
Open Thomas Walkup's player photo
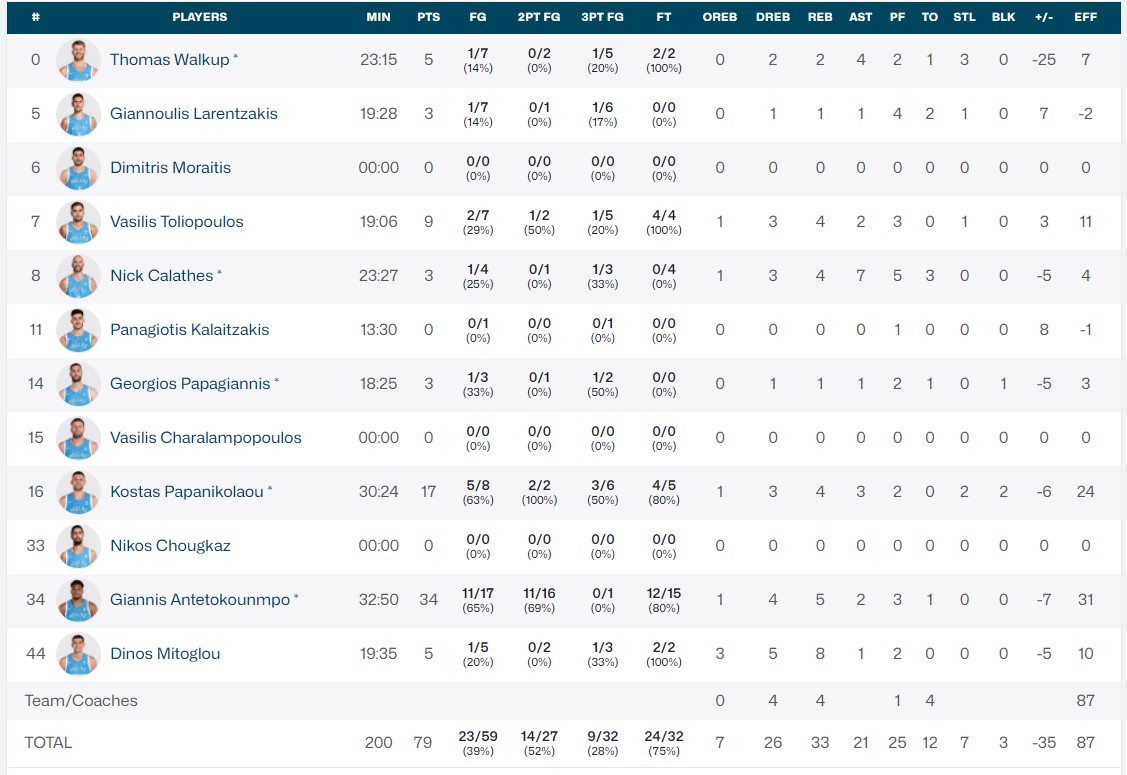(x=78, y=60)
